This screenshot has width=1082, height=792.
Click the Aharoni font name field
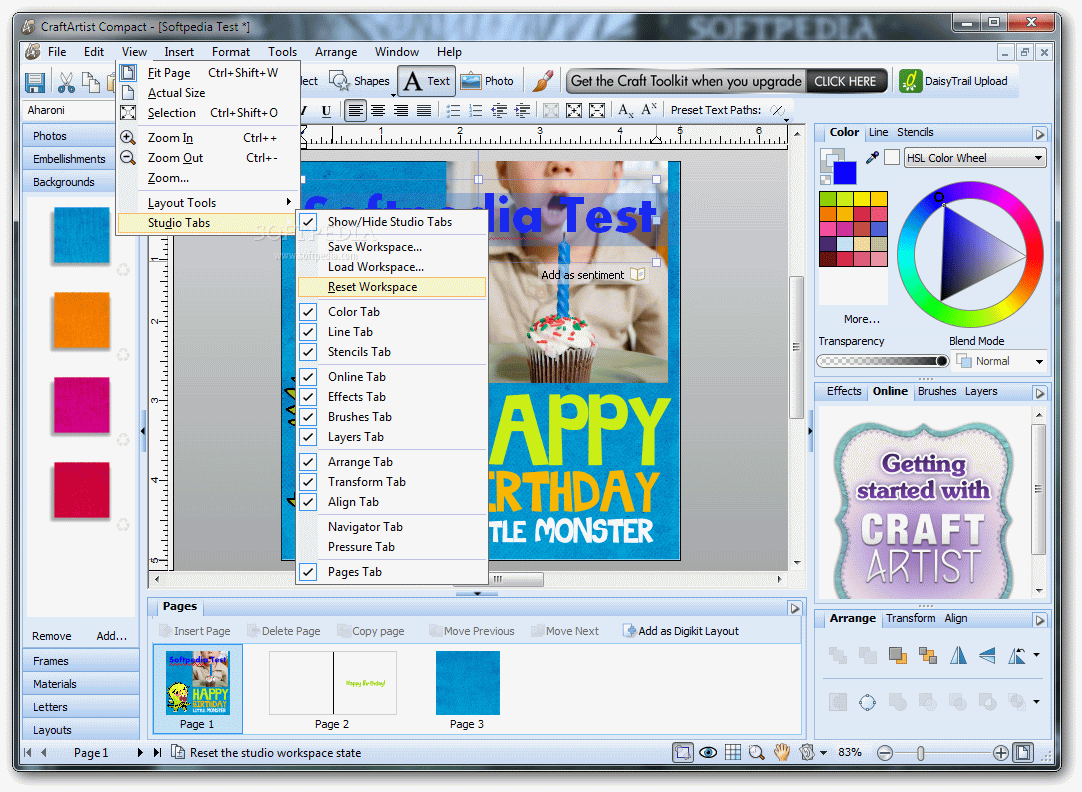pyautogui.click(x=69, y=110)
